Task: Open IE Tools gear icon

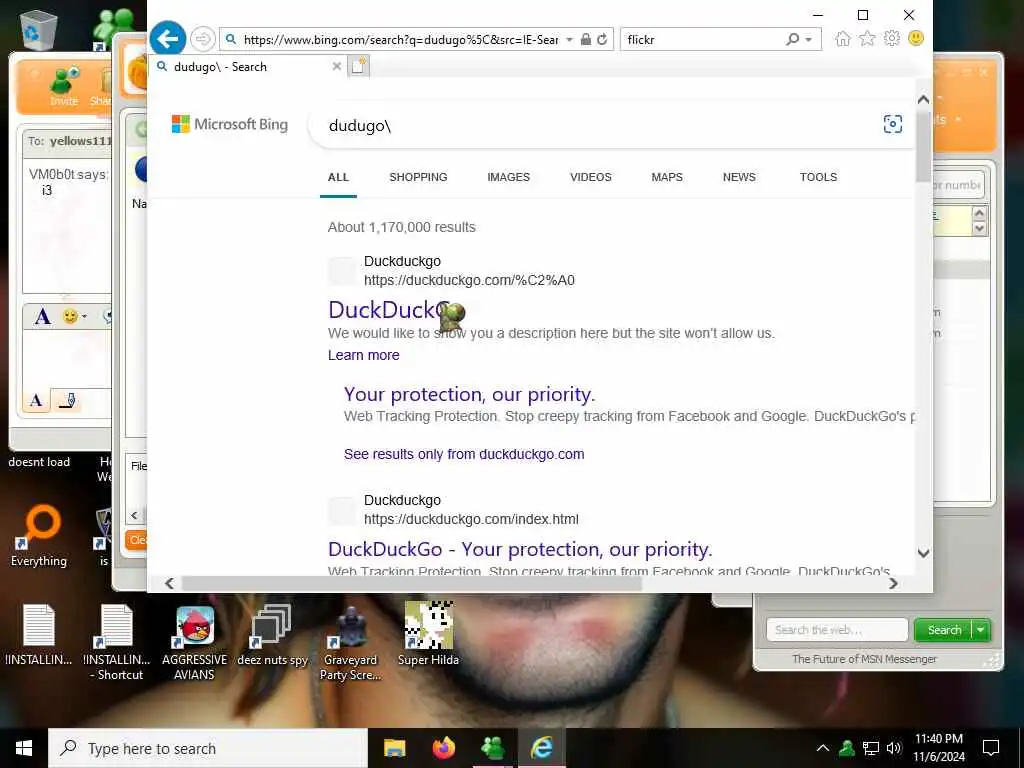Action: click(891, 39)
